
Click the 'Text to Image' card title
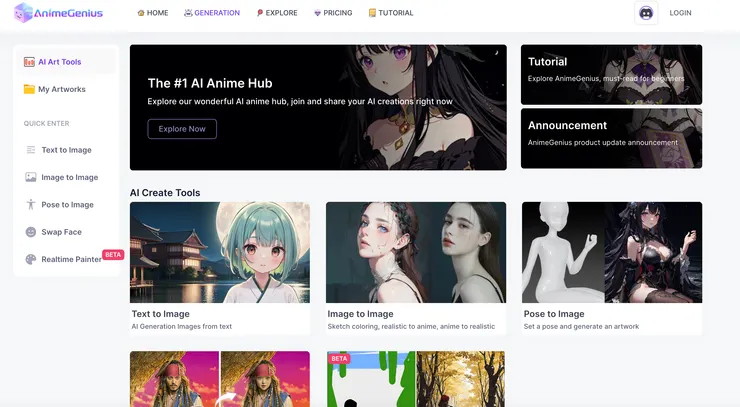160,314
